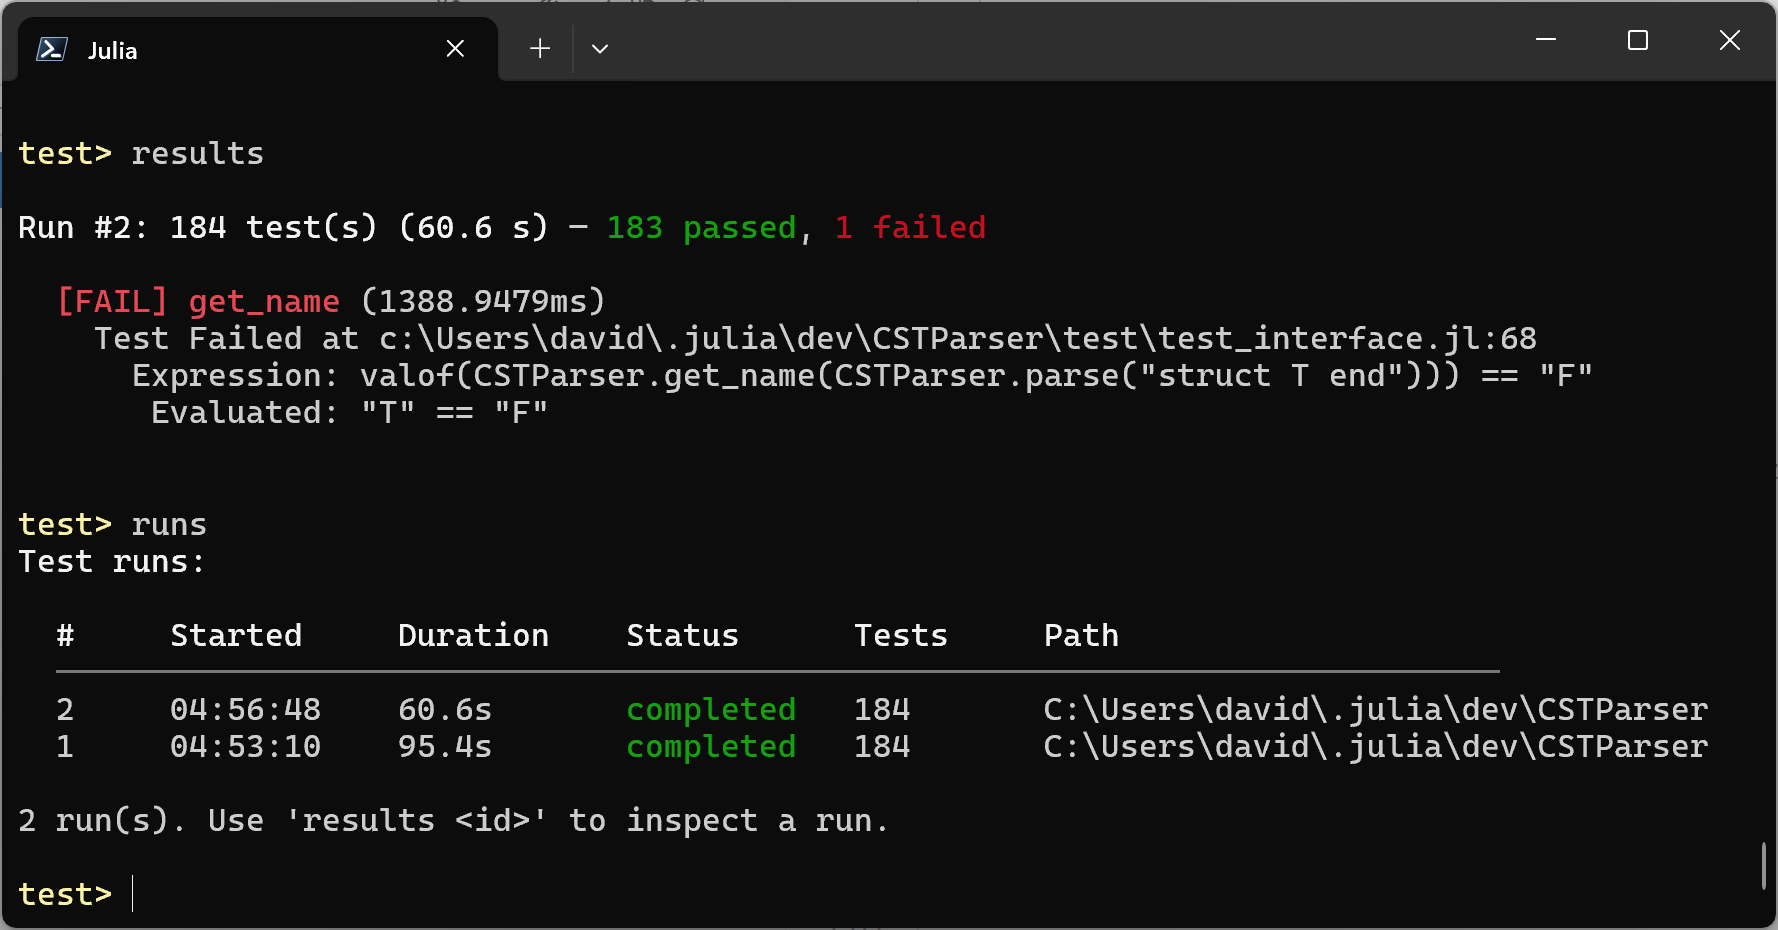
Task: Select the get_name failed test name
Action: 263,301
